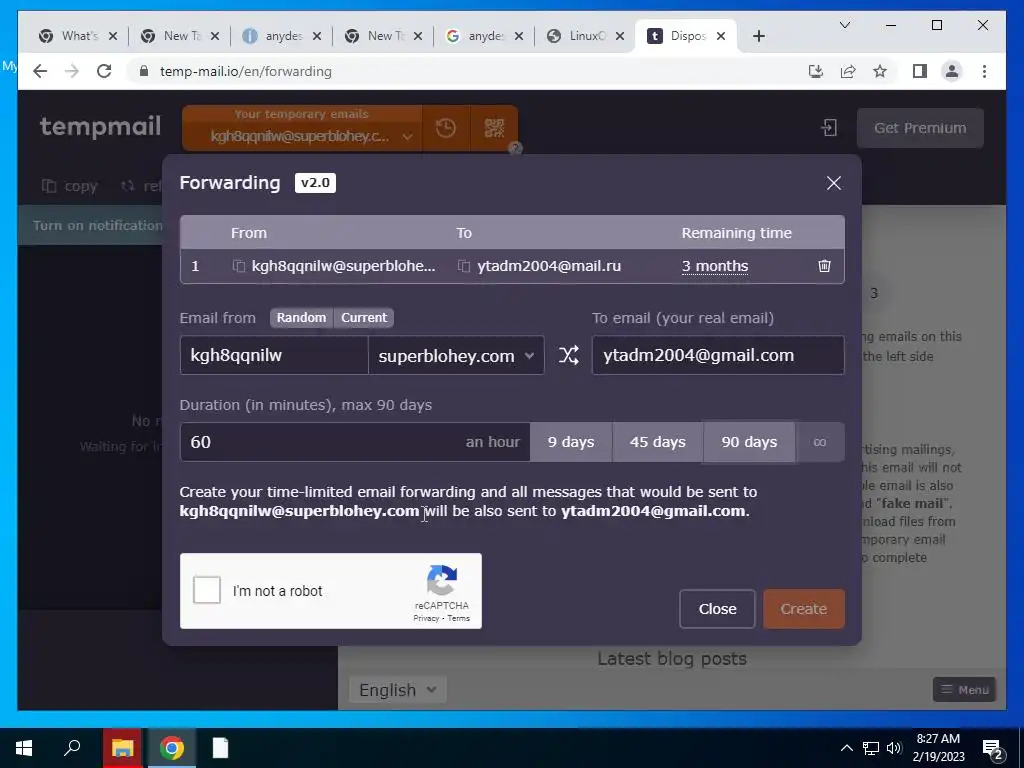Open Chrome three-dot menu
The height and width of the screenshot is (768, 1024).
[984, 71]
